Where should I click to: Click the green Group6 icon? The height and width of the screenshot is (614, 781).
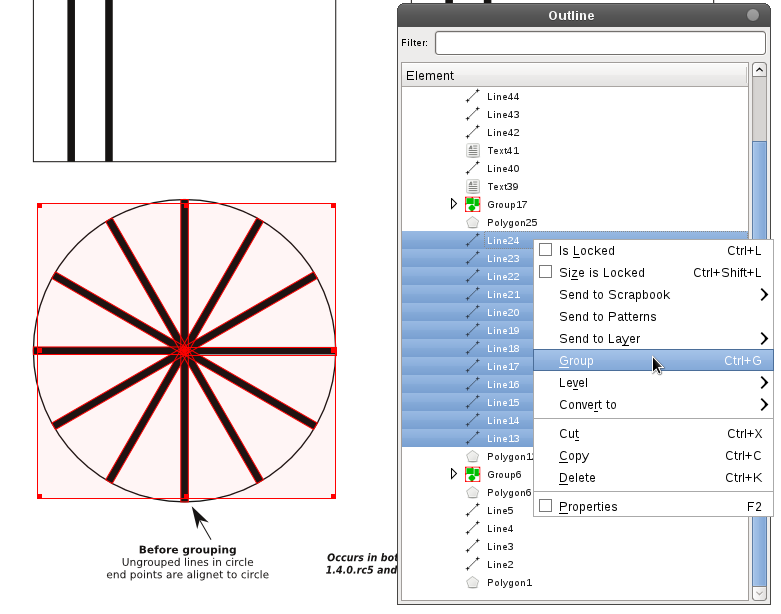(473, 474)
